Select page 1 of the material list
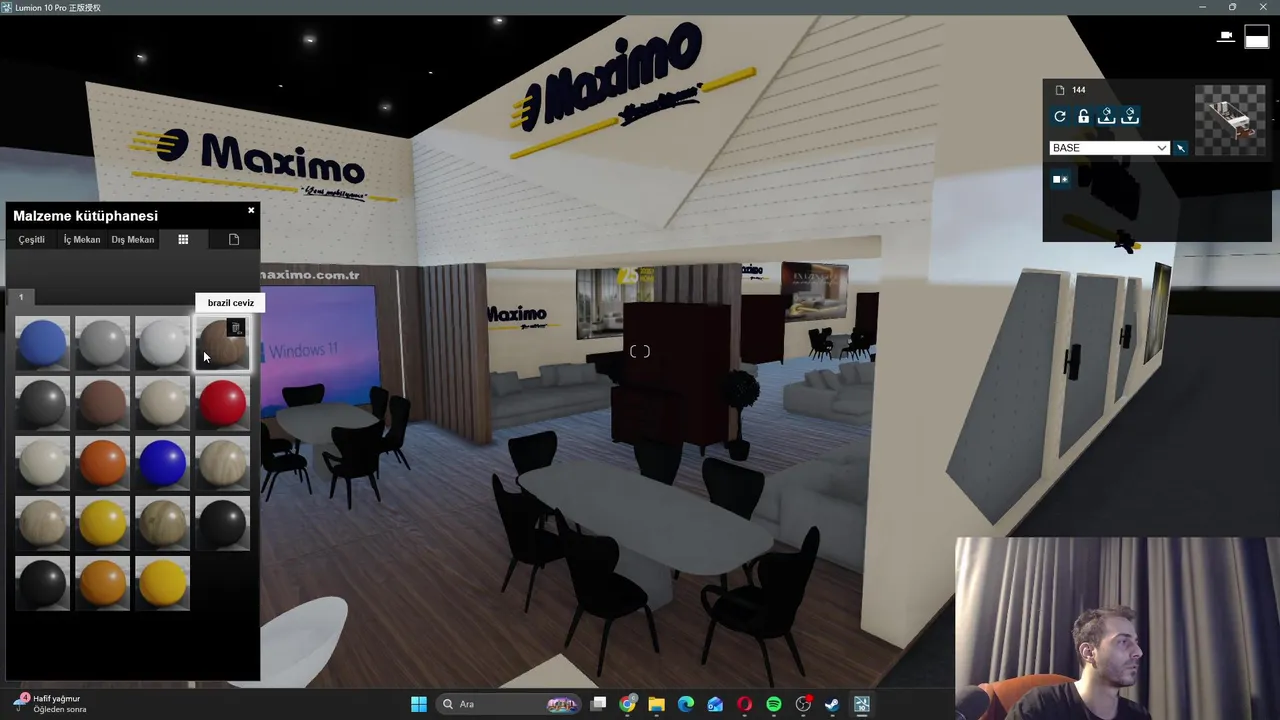This screenshot has height=720, width=1280. [x=21, y=297]
